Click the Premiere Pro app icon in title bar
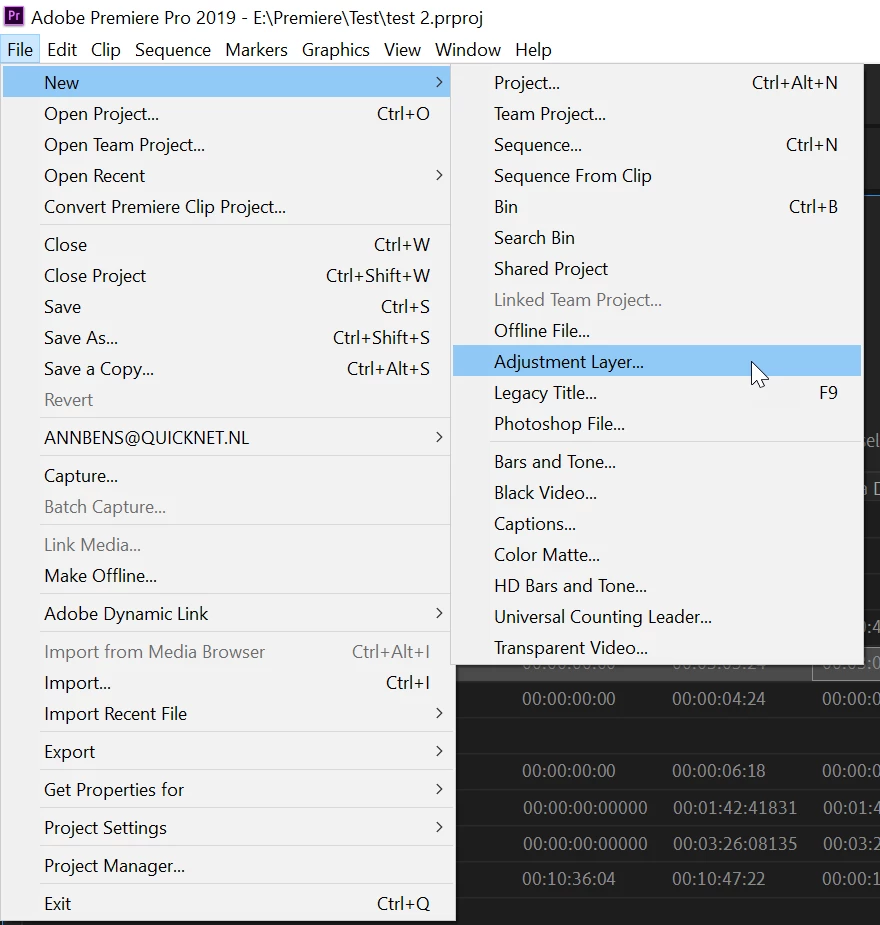Screen dimensions: 880x925 14,16
